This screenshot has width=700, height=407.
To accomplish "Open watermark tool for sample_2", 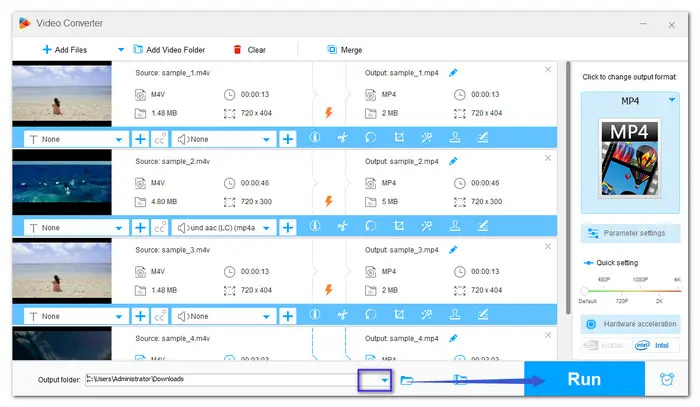I will point(454,226).
